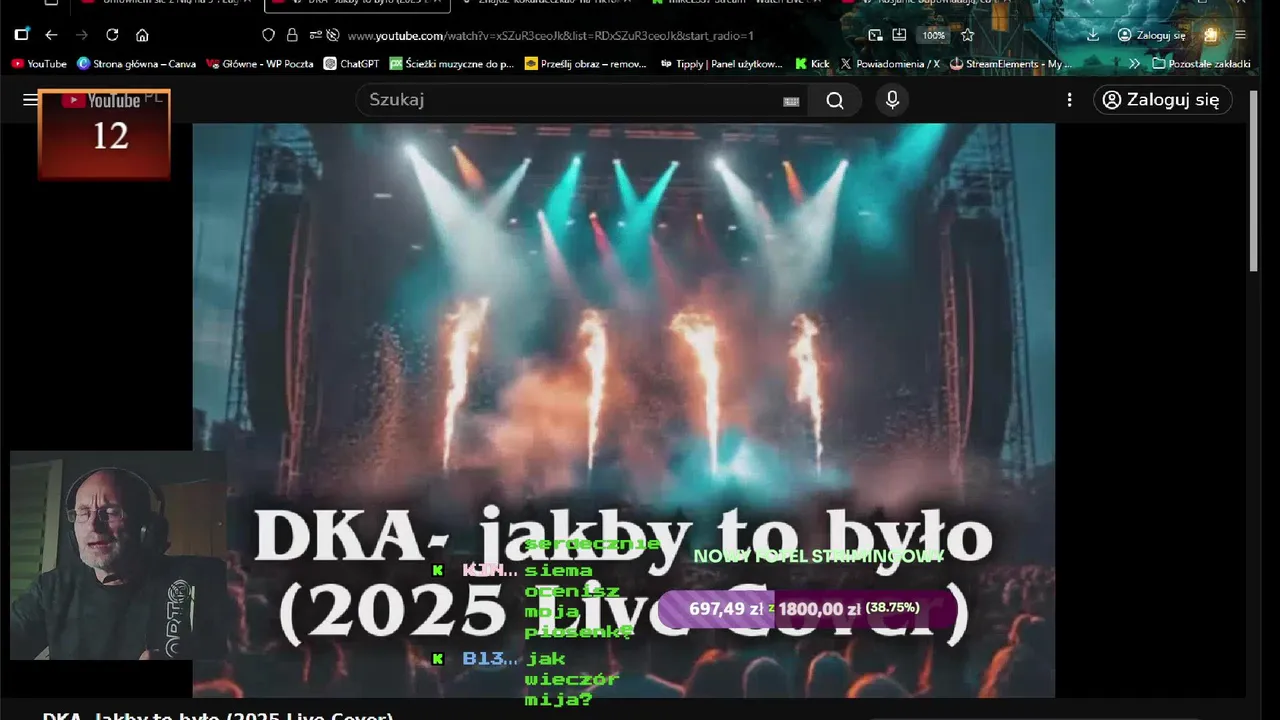
Task: Start voice search with microphone icon
Action: tap(892, 100)
